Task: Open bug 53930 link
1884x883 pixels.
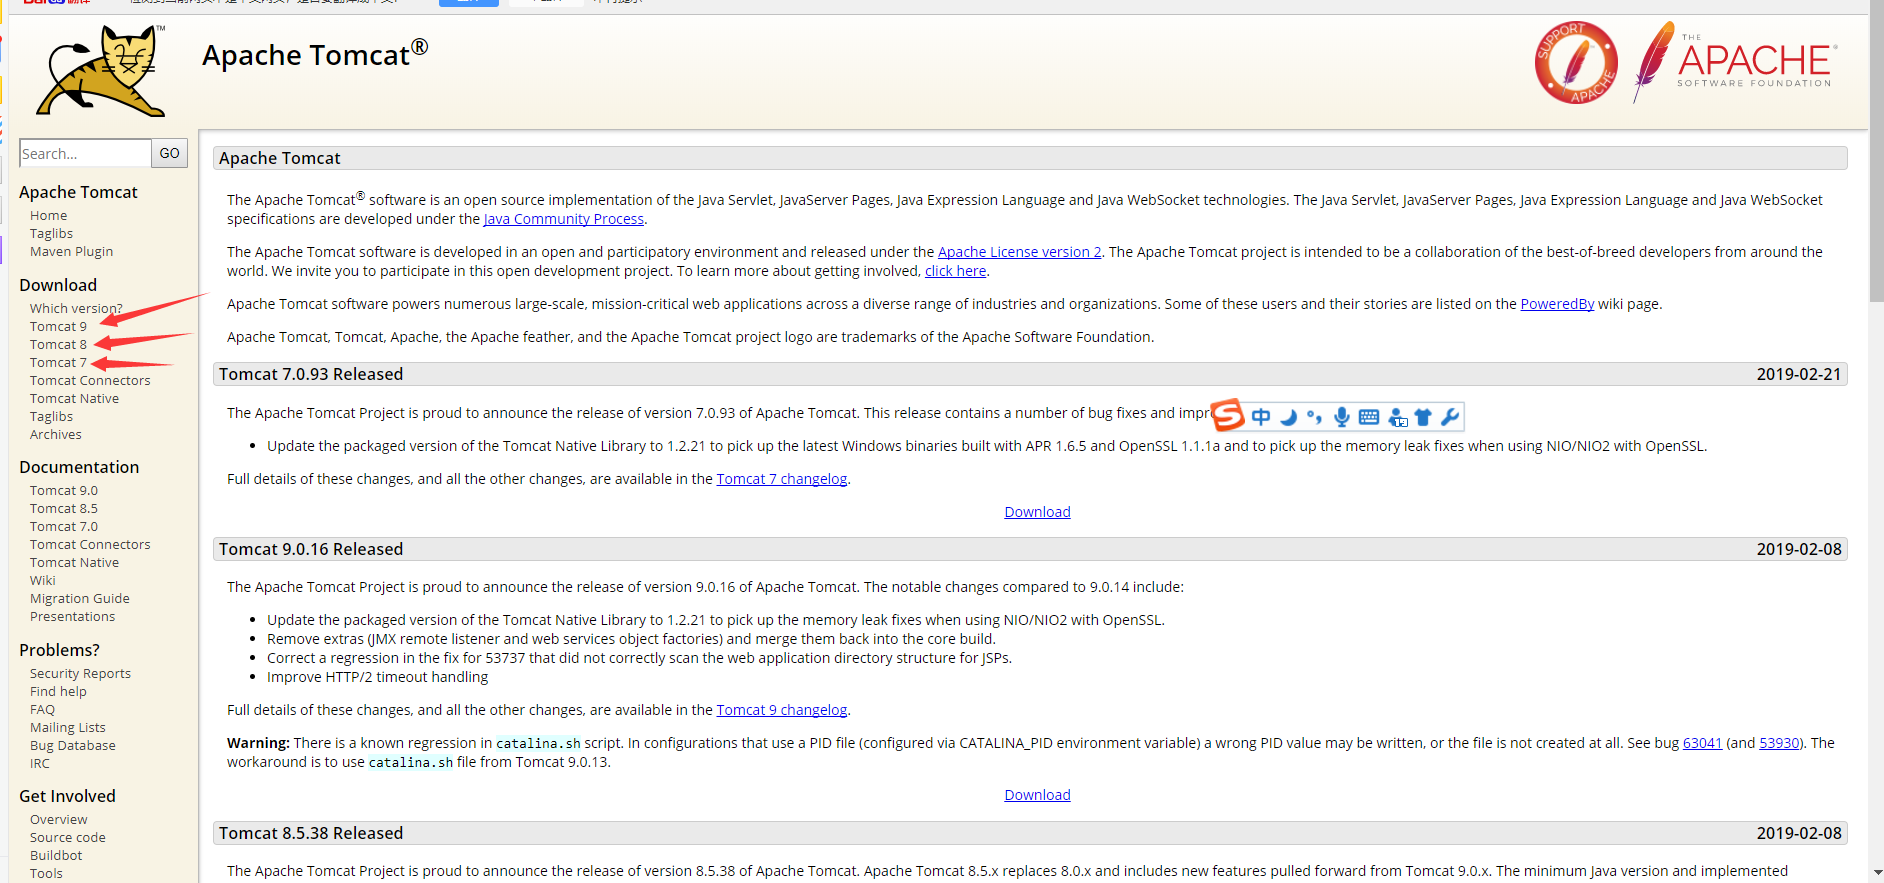Action: (x=1779, y=743)
